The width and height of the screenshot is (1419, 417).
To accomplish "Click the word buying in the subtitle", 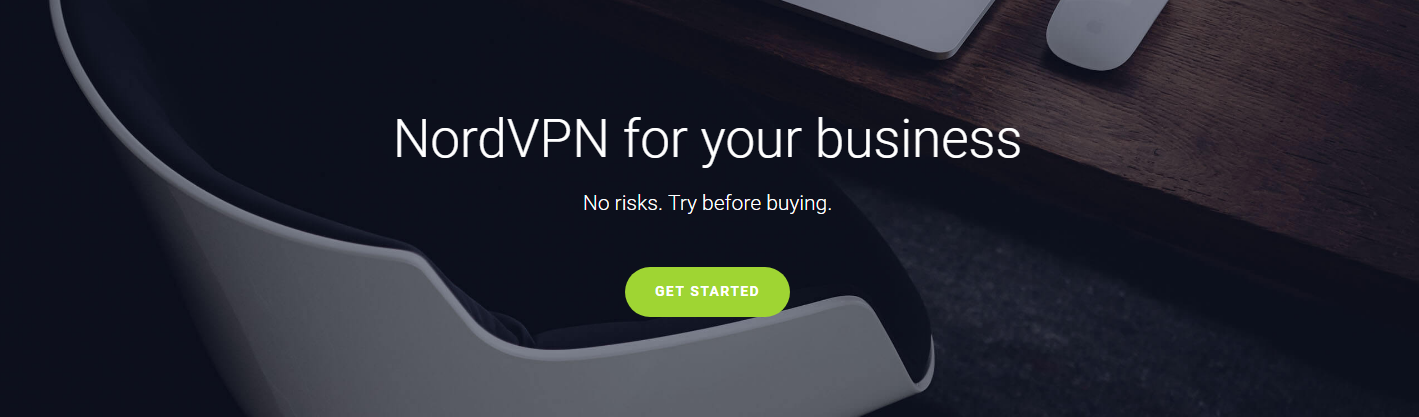I will pos(797,206).
